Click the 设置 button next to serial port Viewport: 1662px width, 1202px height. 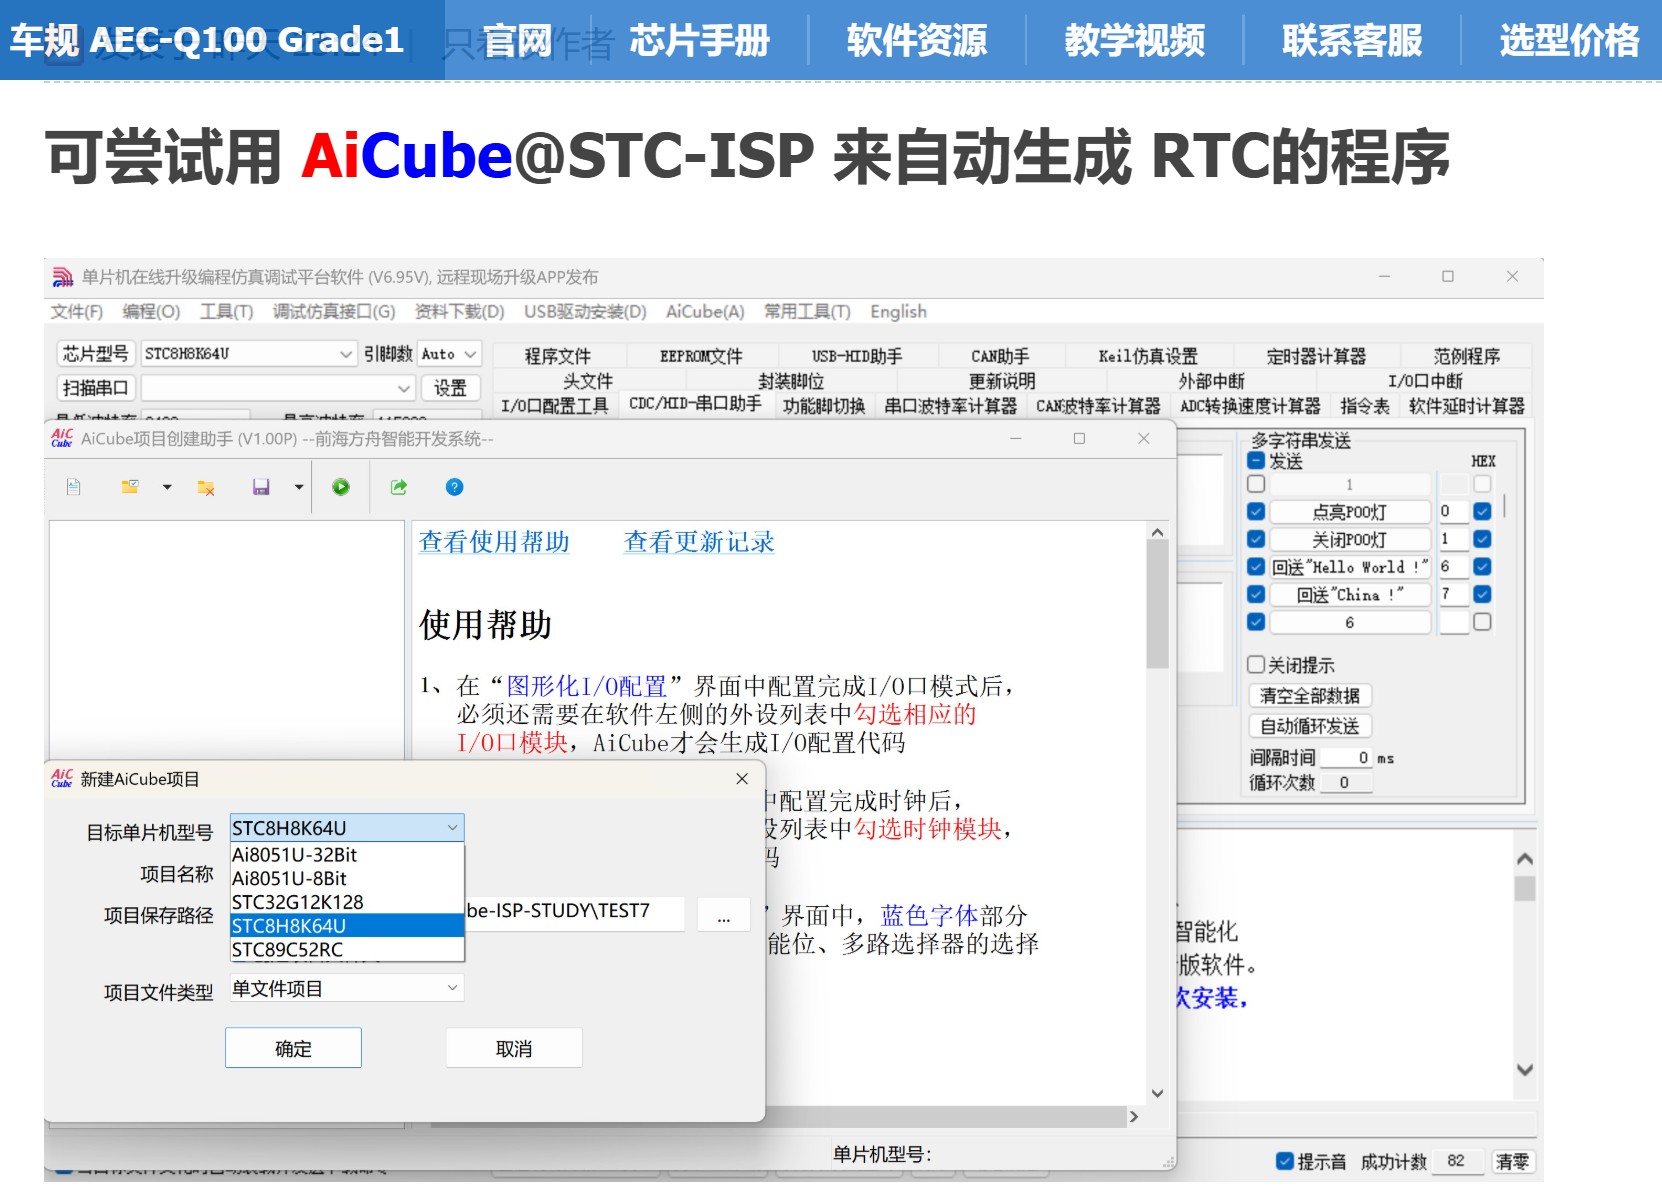tap(450, 388)
